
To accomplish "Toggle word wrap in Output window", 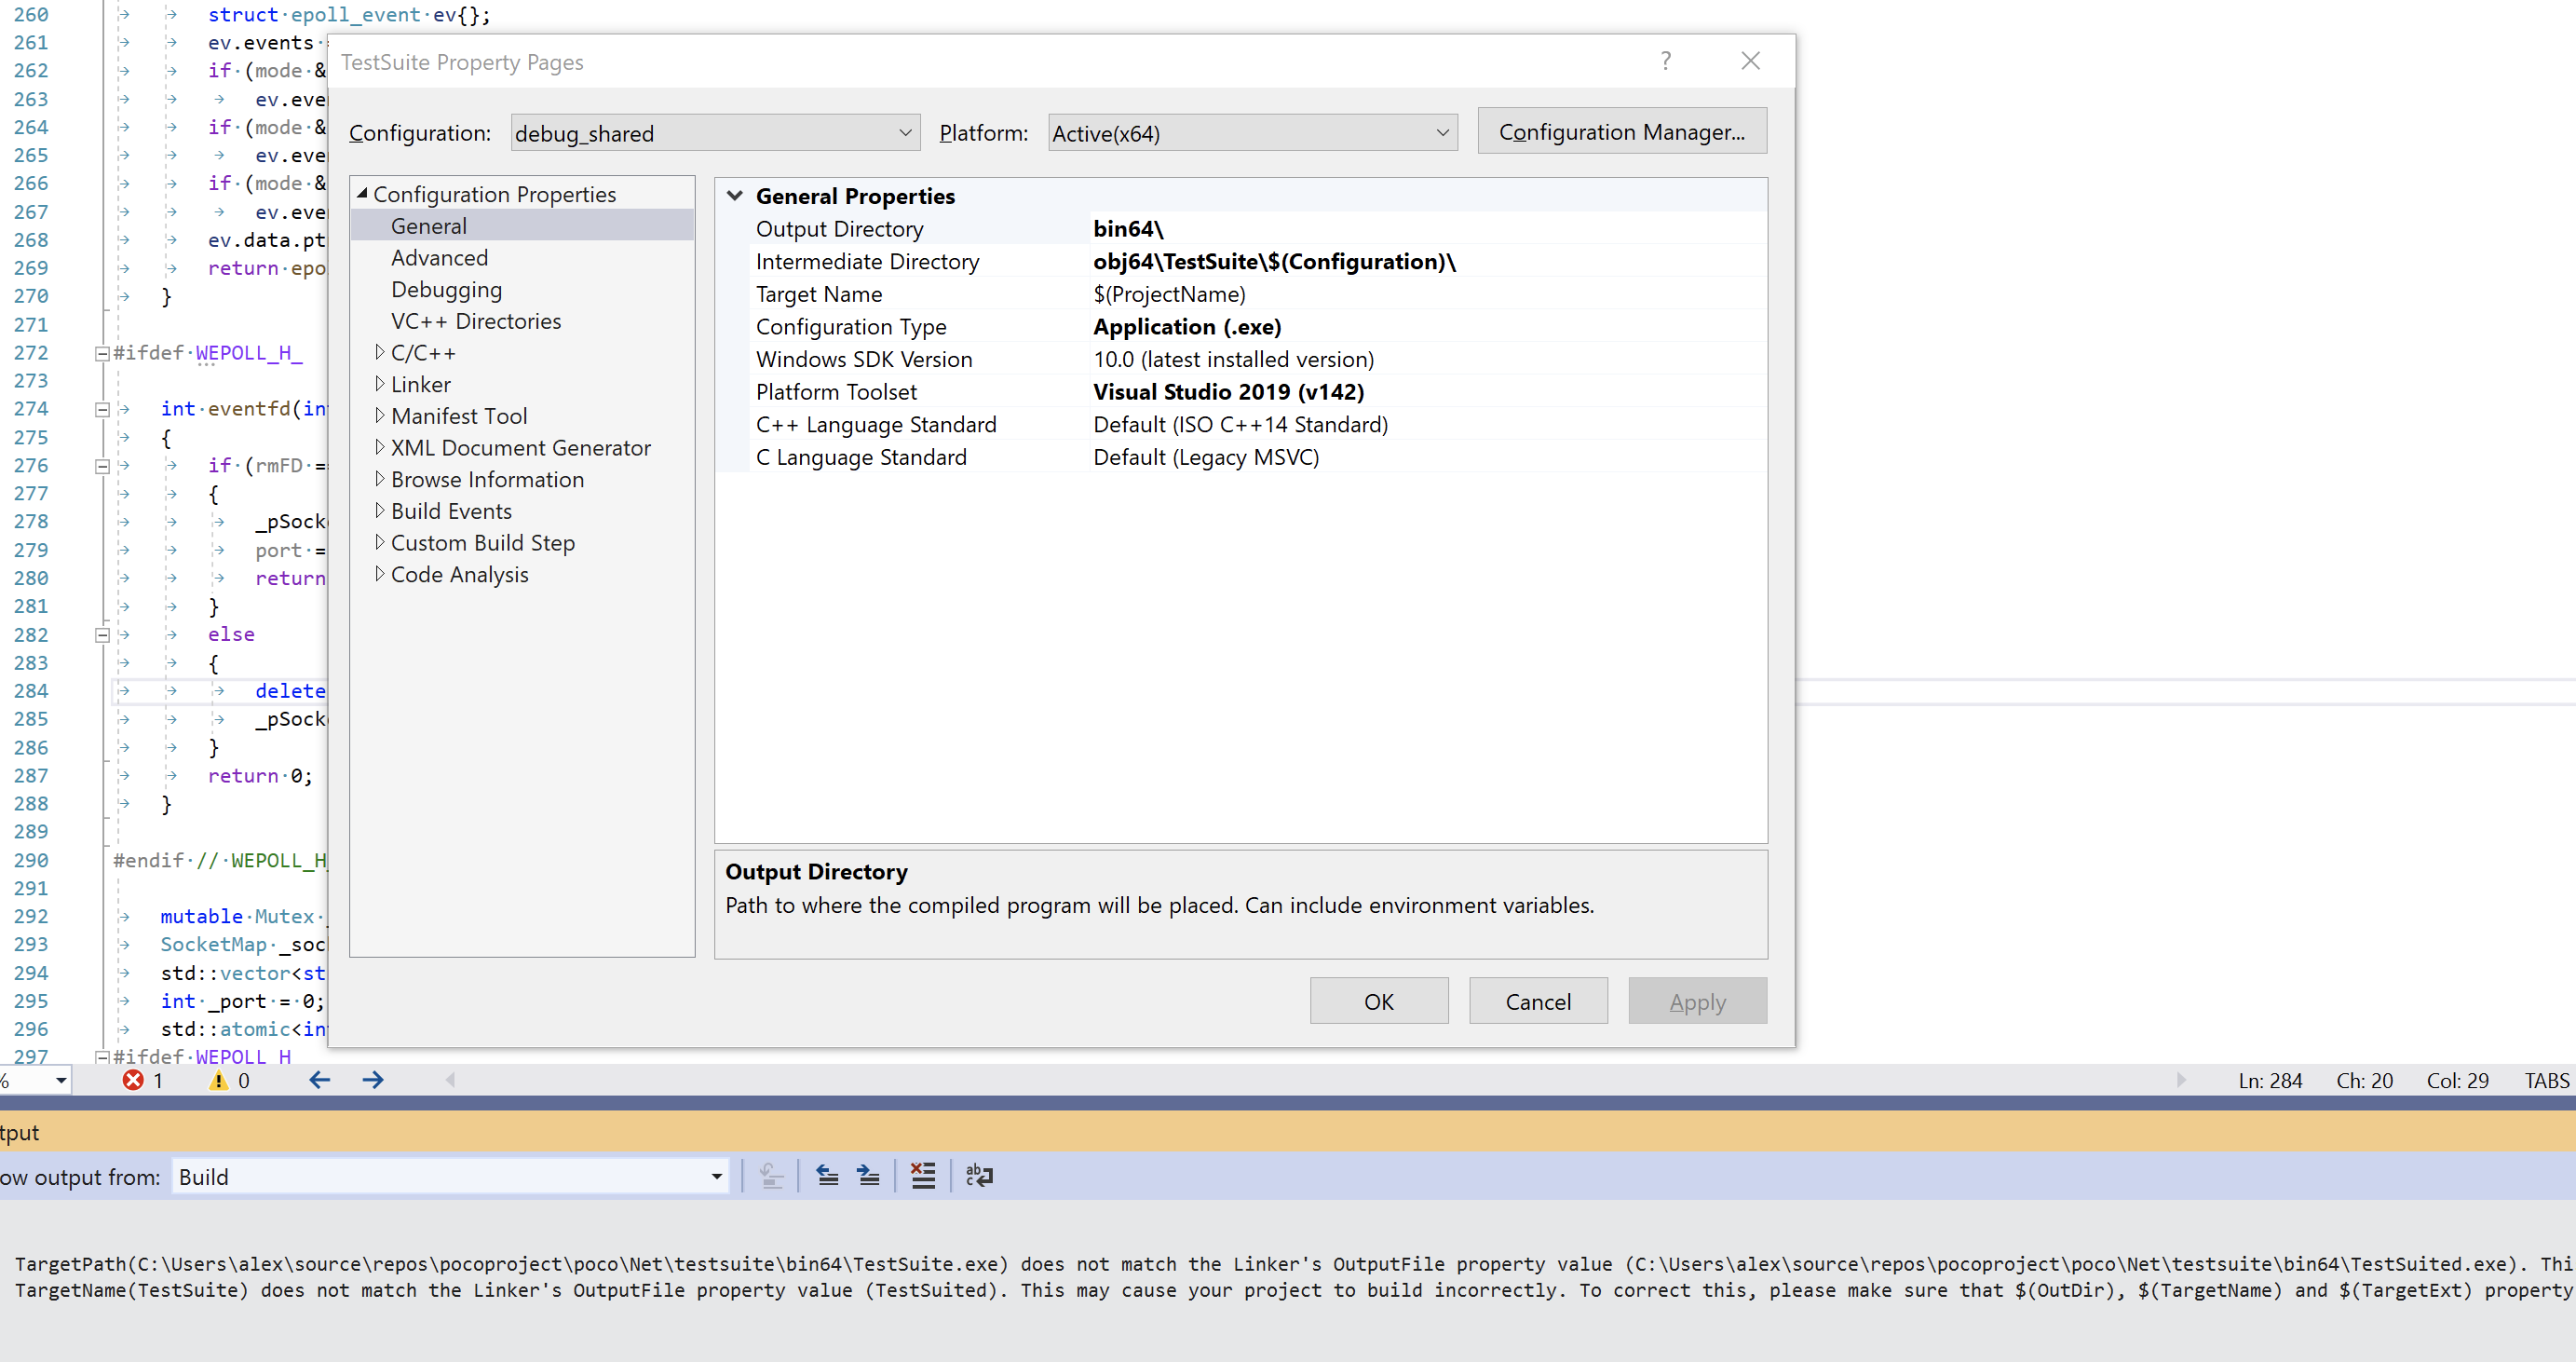I will click(979, 1176).
